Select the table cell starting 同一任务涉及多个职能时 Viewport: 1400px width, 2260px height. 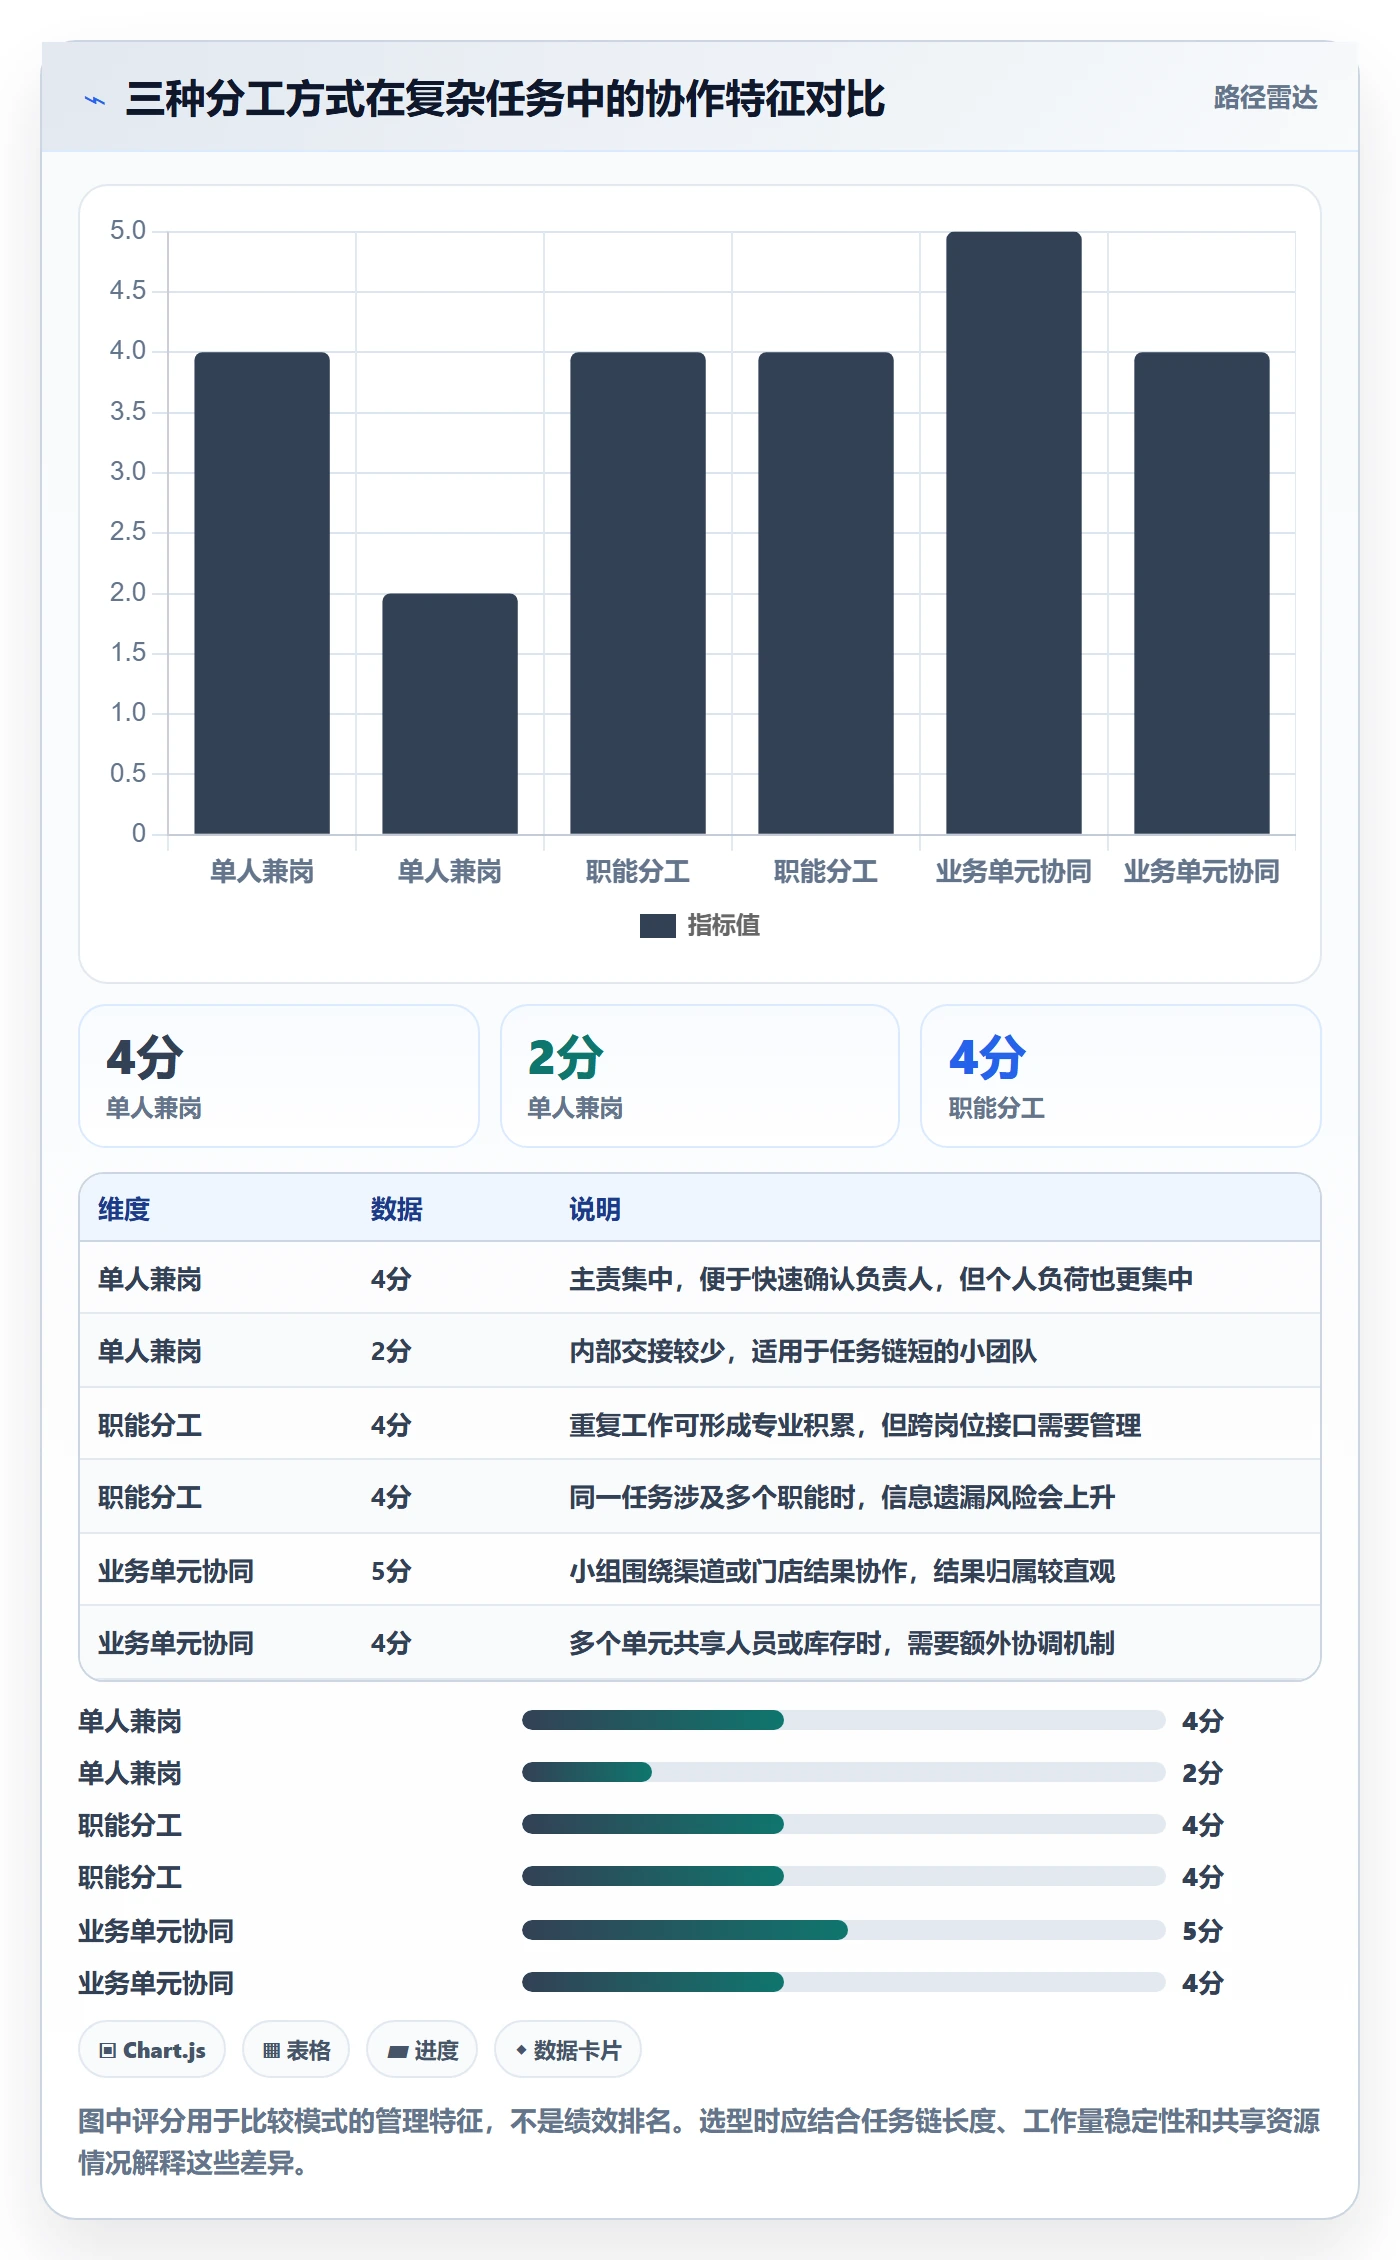pyautogui.click(x=842, y=1497)
